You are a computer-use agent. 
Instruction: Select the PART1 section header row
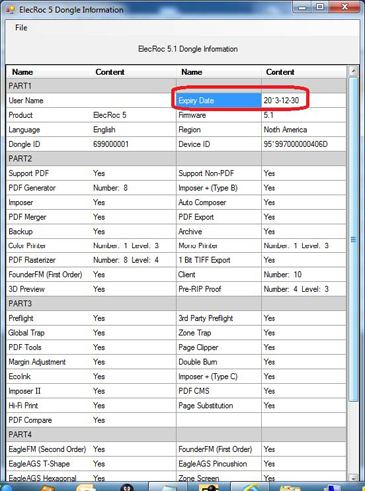(x=176, y=86)
